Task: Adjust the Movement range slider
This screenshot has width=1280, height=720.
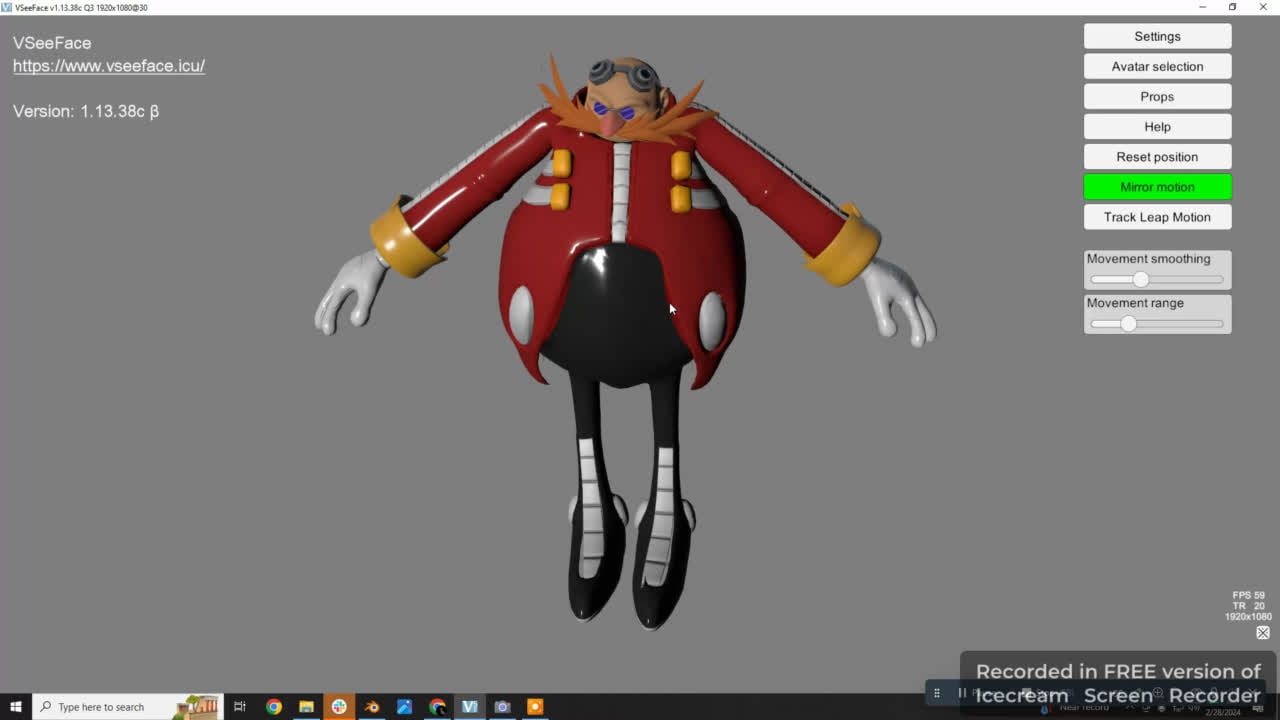Action: click(1157, 324)
